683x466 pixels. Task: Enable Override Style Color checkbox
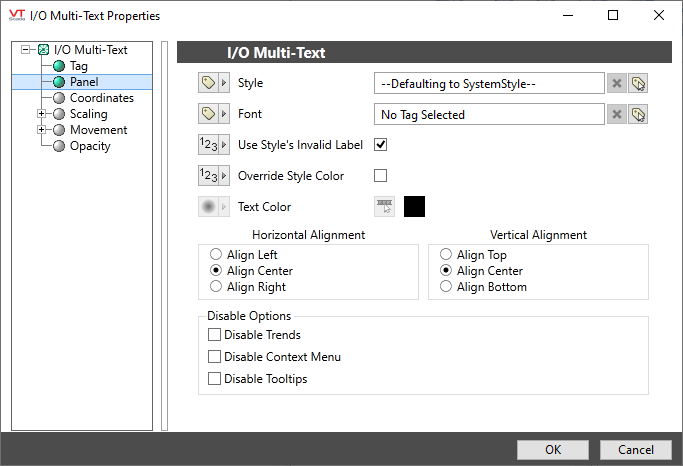pos(380,176)
